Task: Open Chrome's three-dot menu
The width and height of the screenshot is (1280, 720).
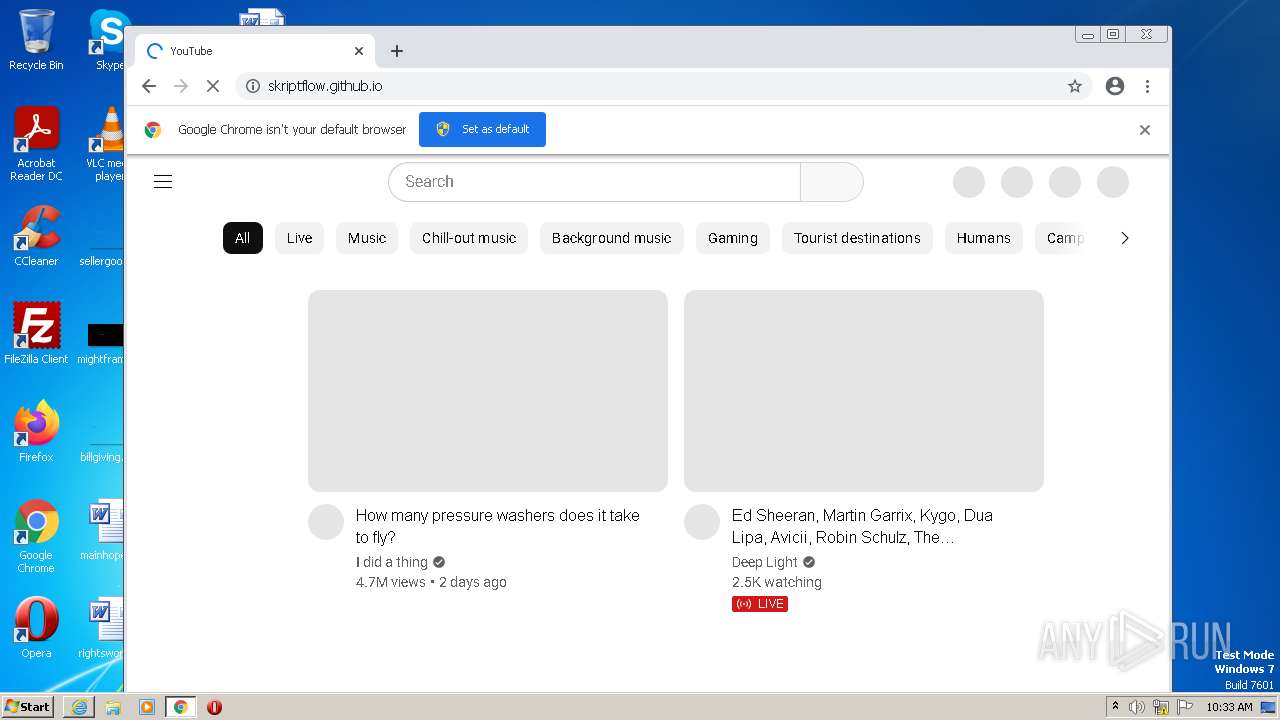Action: 1147,86
